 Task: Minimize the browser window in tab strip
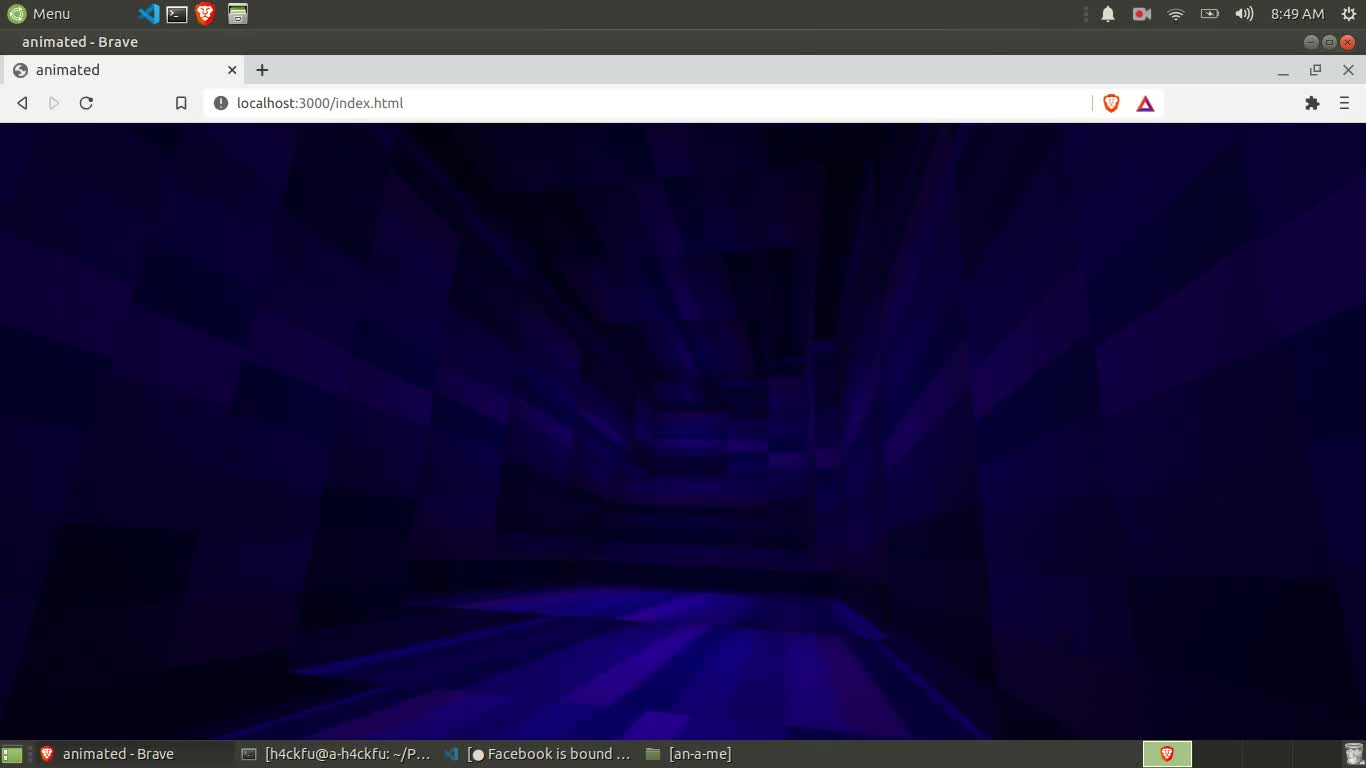point(1283,71)
